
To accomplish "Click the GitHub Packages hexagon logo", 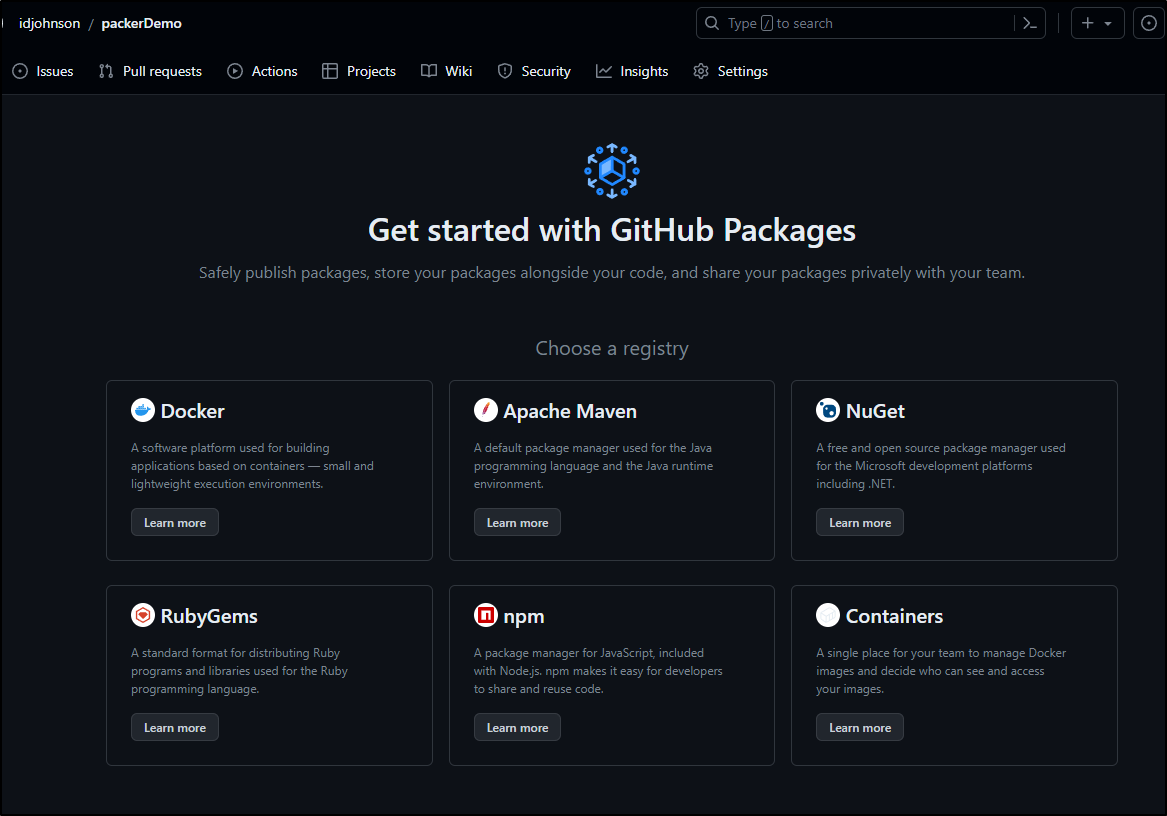I will (x=612, y=171).
